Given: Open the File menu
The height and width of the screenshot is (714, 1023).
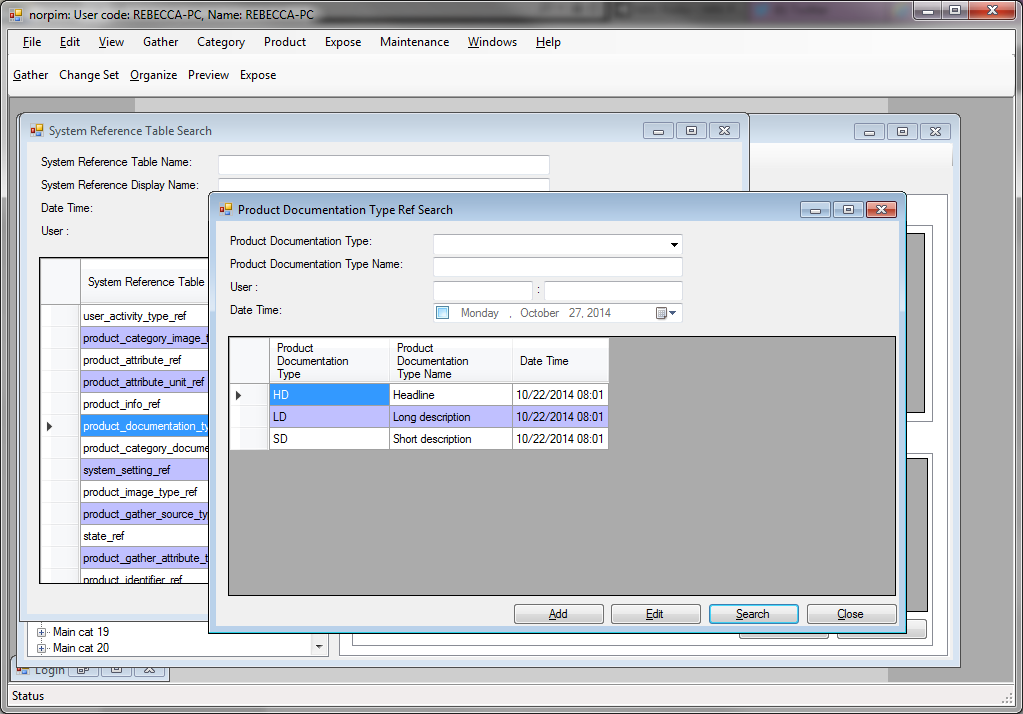Looking at the screenshot, I should click(x=31, y=42).
